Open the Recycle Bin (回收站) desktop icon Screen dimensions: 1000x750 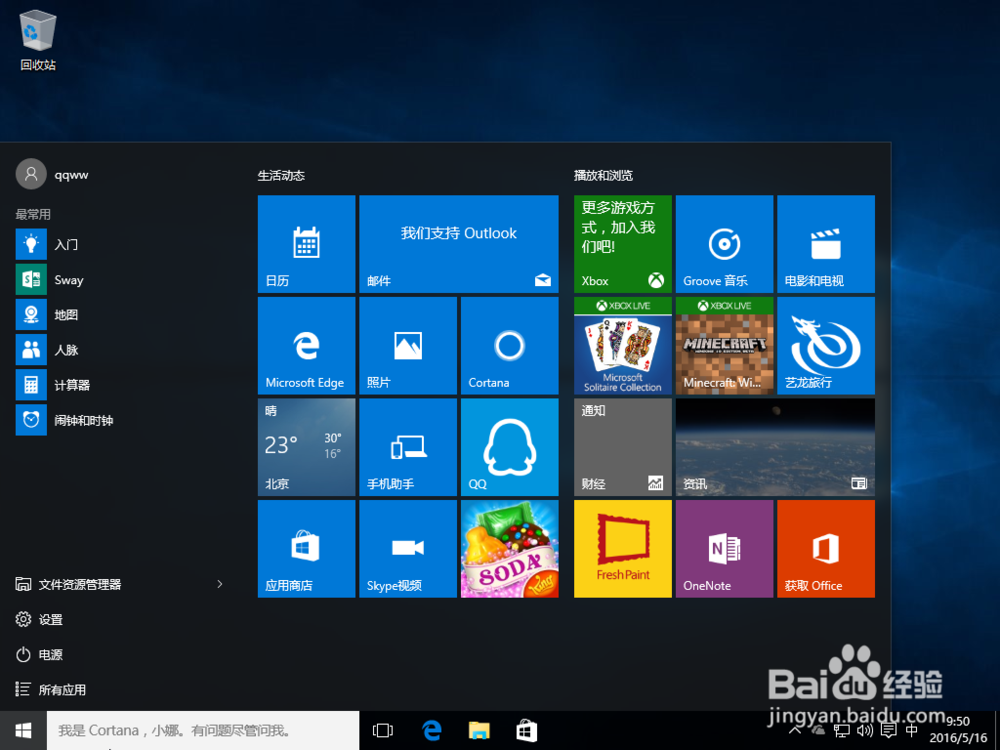coord(38,40)
